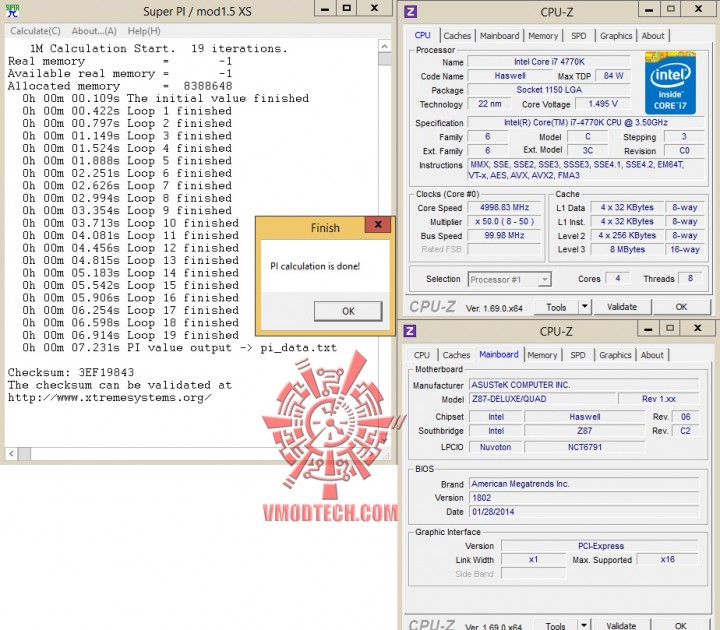This screenshot has width=720, height=630.
Task: Open SPD tab in lower CPU-Z window
Action: (578, 355)
